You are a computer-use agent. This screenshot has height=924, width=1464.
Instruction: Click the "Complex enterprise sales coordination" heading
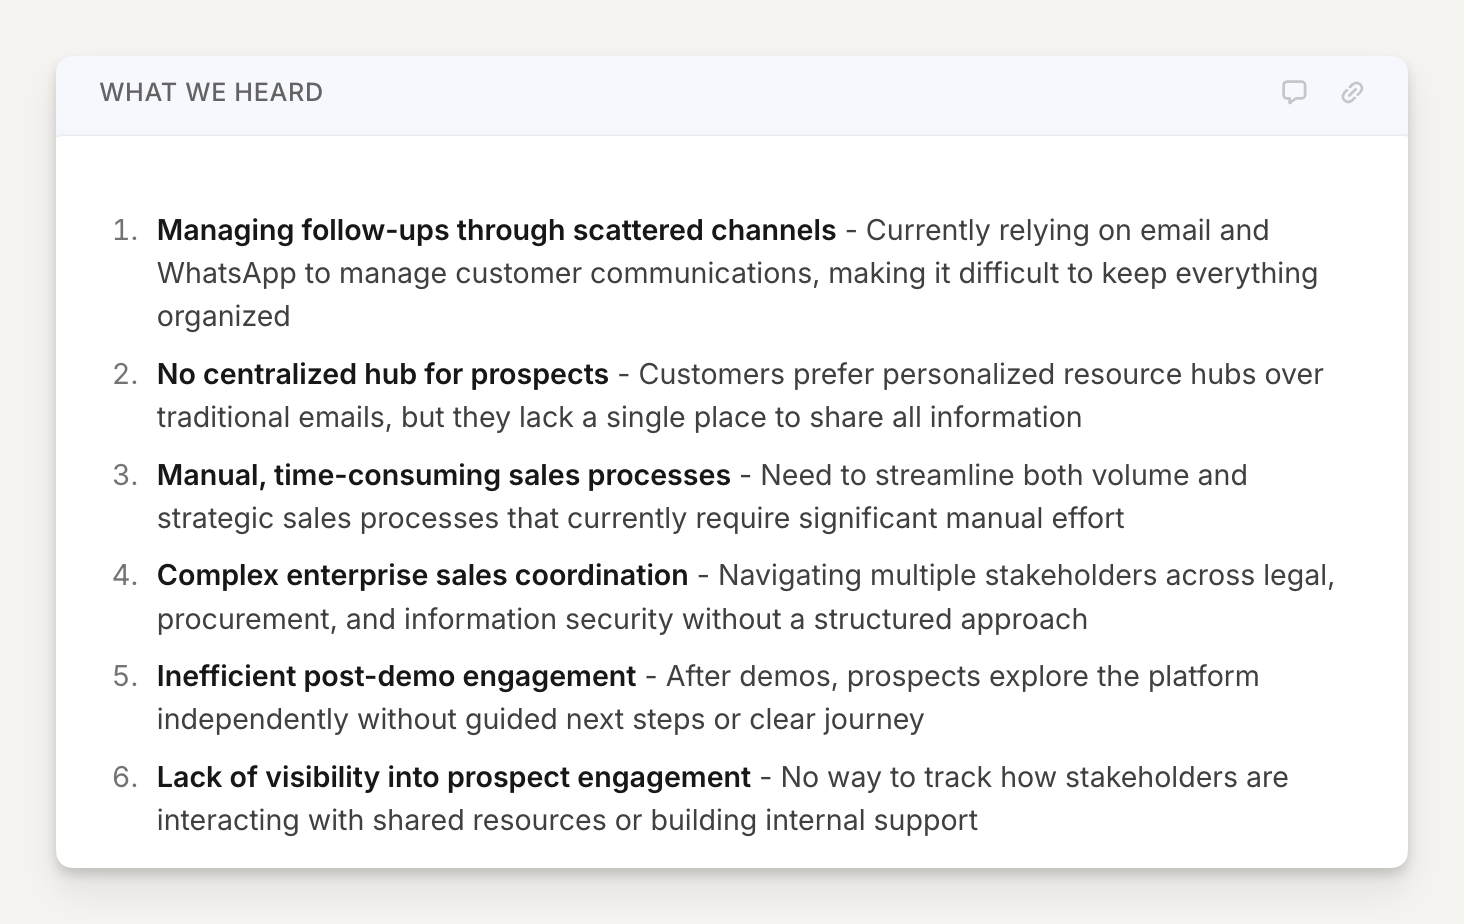[x=422, y=576]
